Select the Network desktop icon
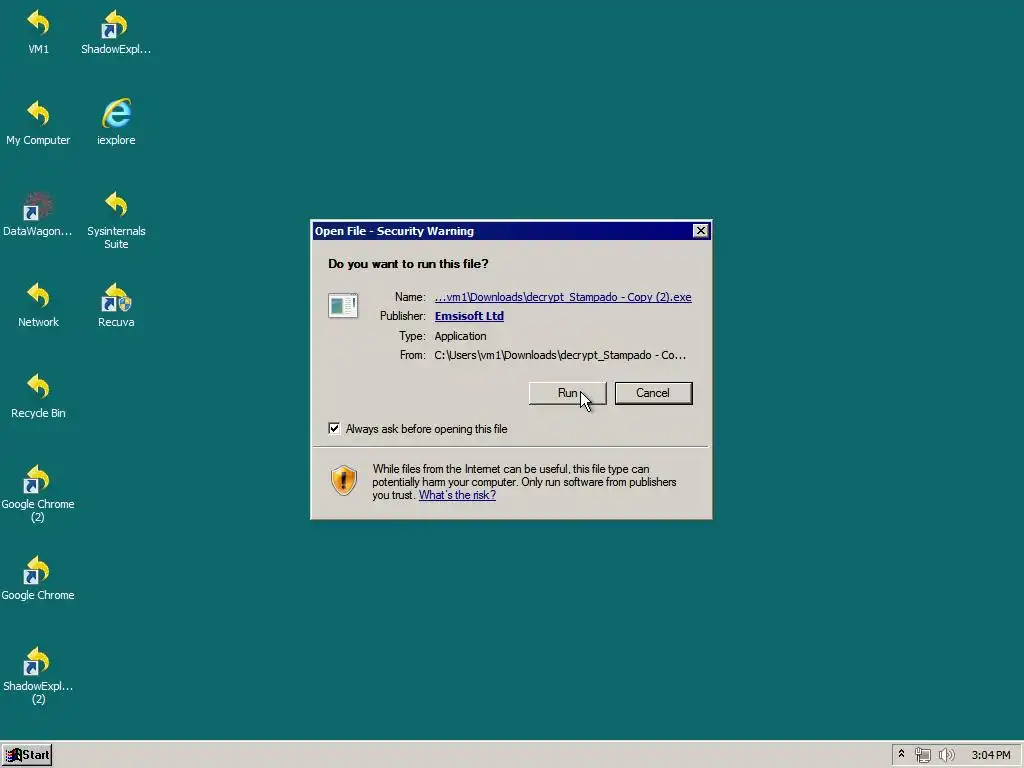The image size is (1024, 768). (x=38, y=304)
